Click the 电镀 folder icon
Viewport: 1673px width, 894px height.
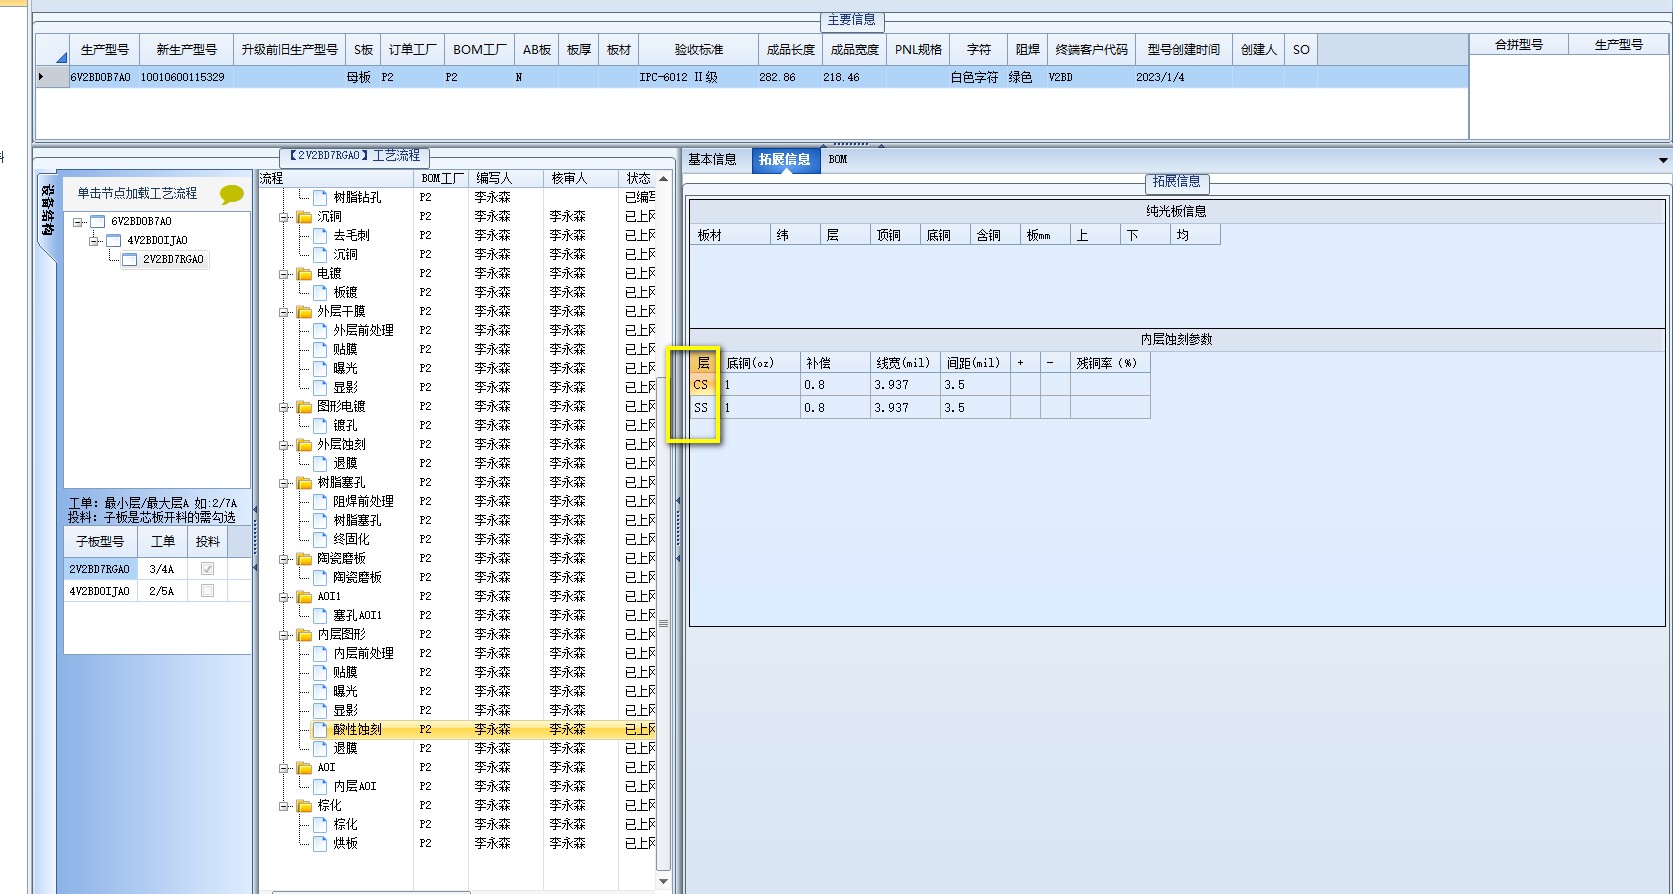pyautogui.click(x=304, y=273)
